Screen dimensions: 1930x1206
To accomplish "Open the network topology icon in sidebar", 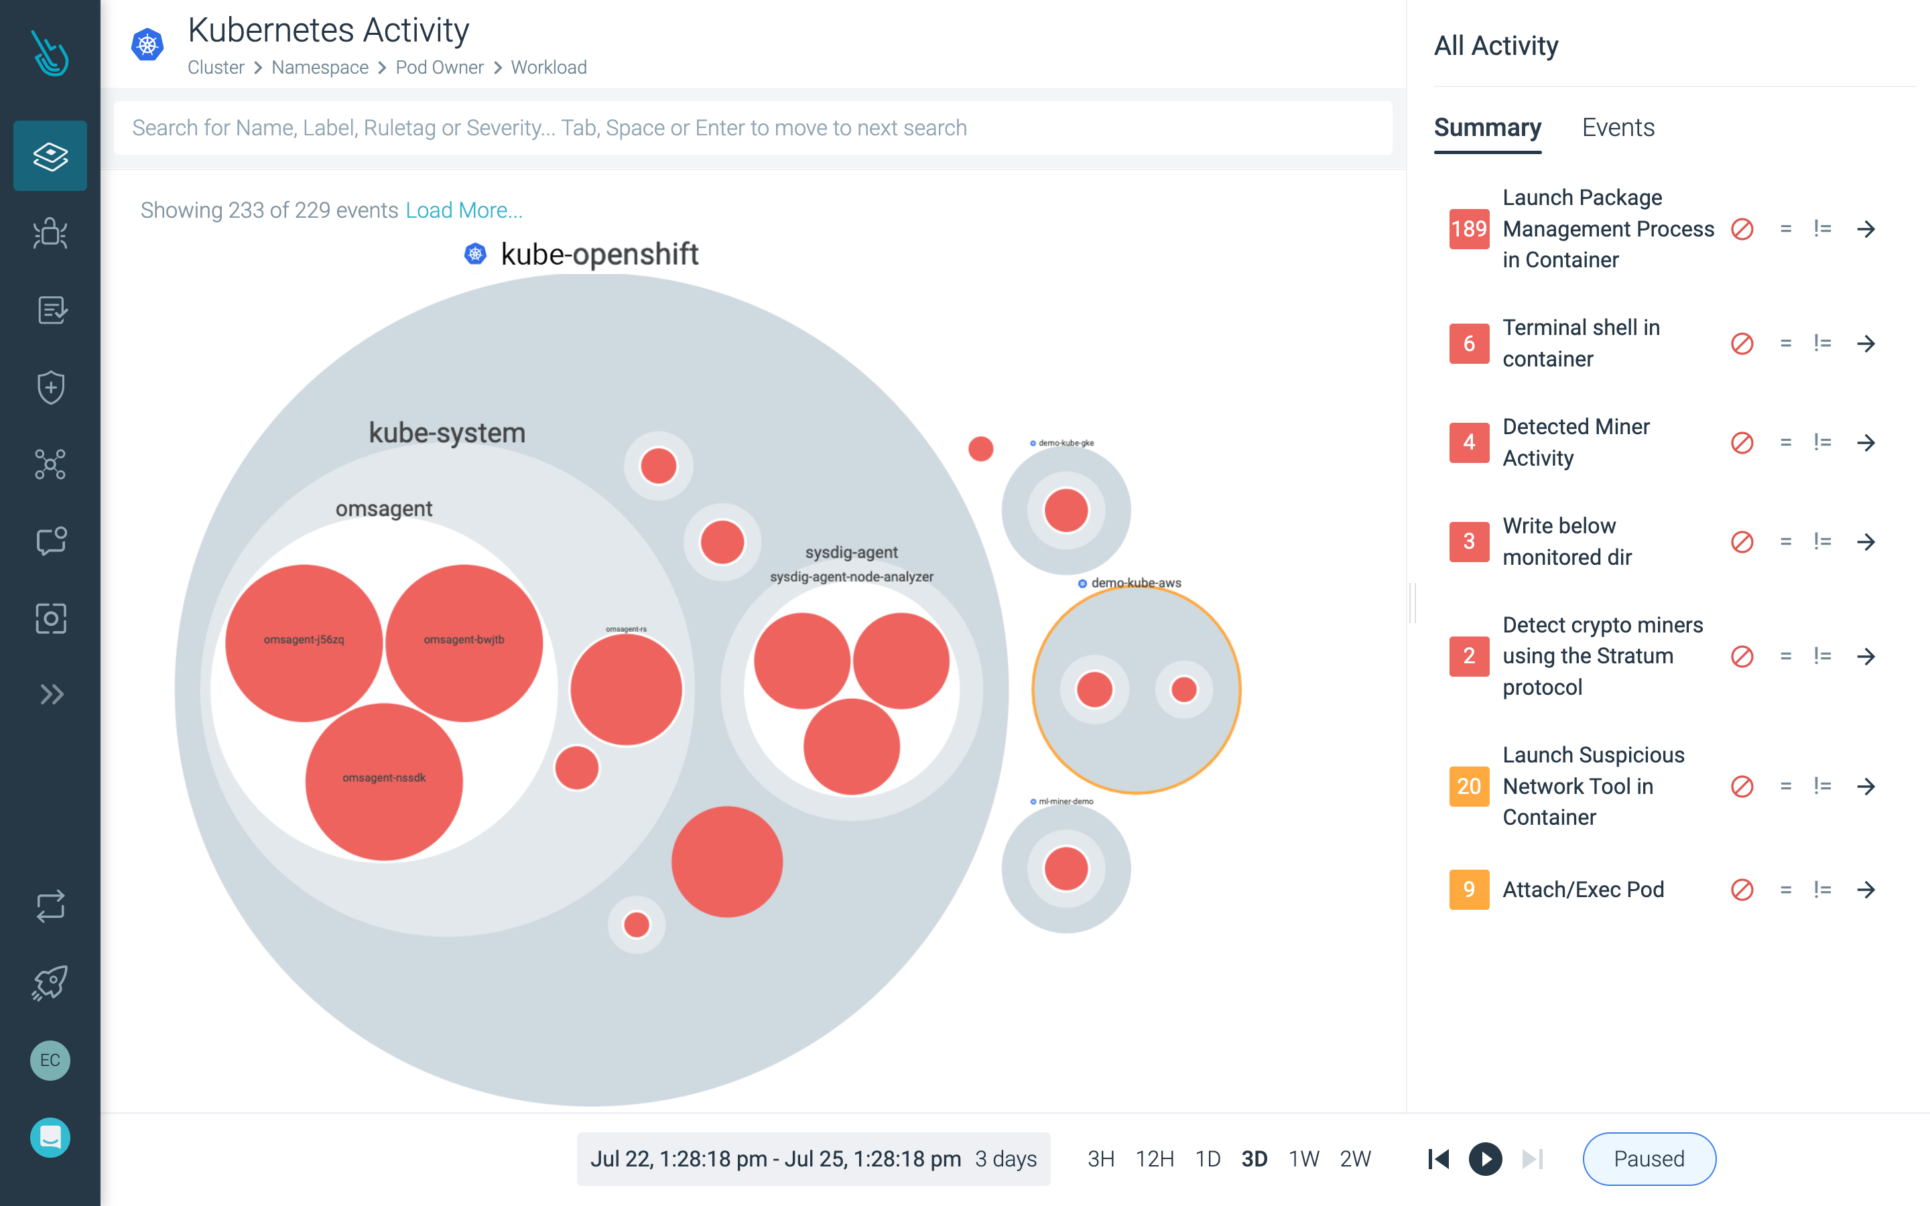I will [x=50, y=463].
